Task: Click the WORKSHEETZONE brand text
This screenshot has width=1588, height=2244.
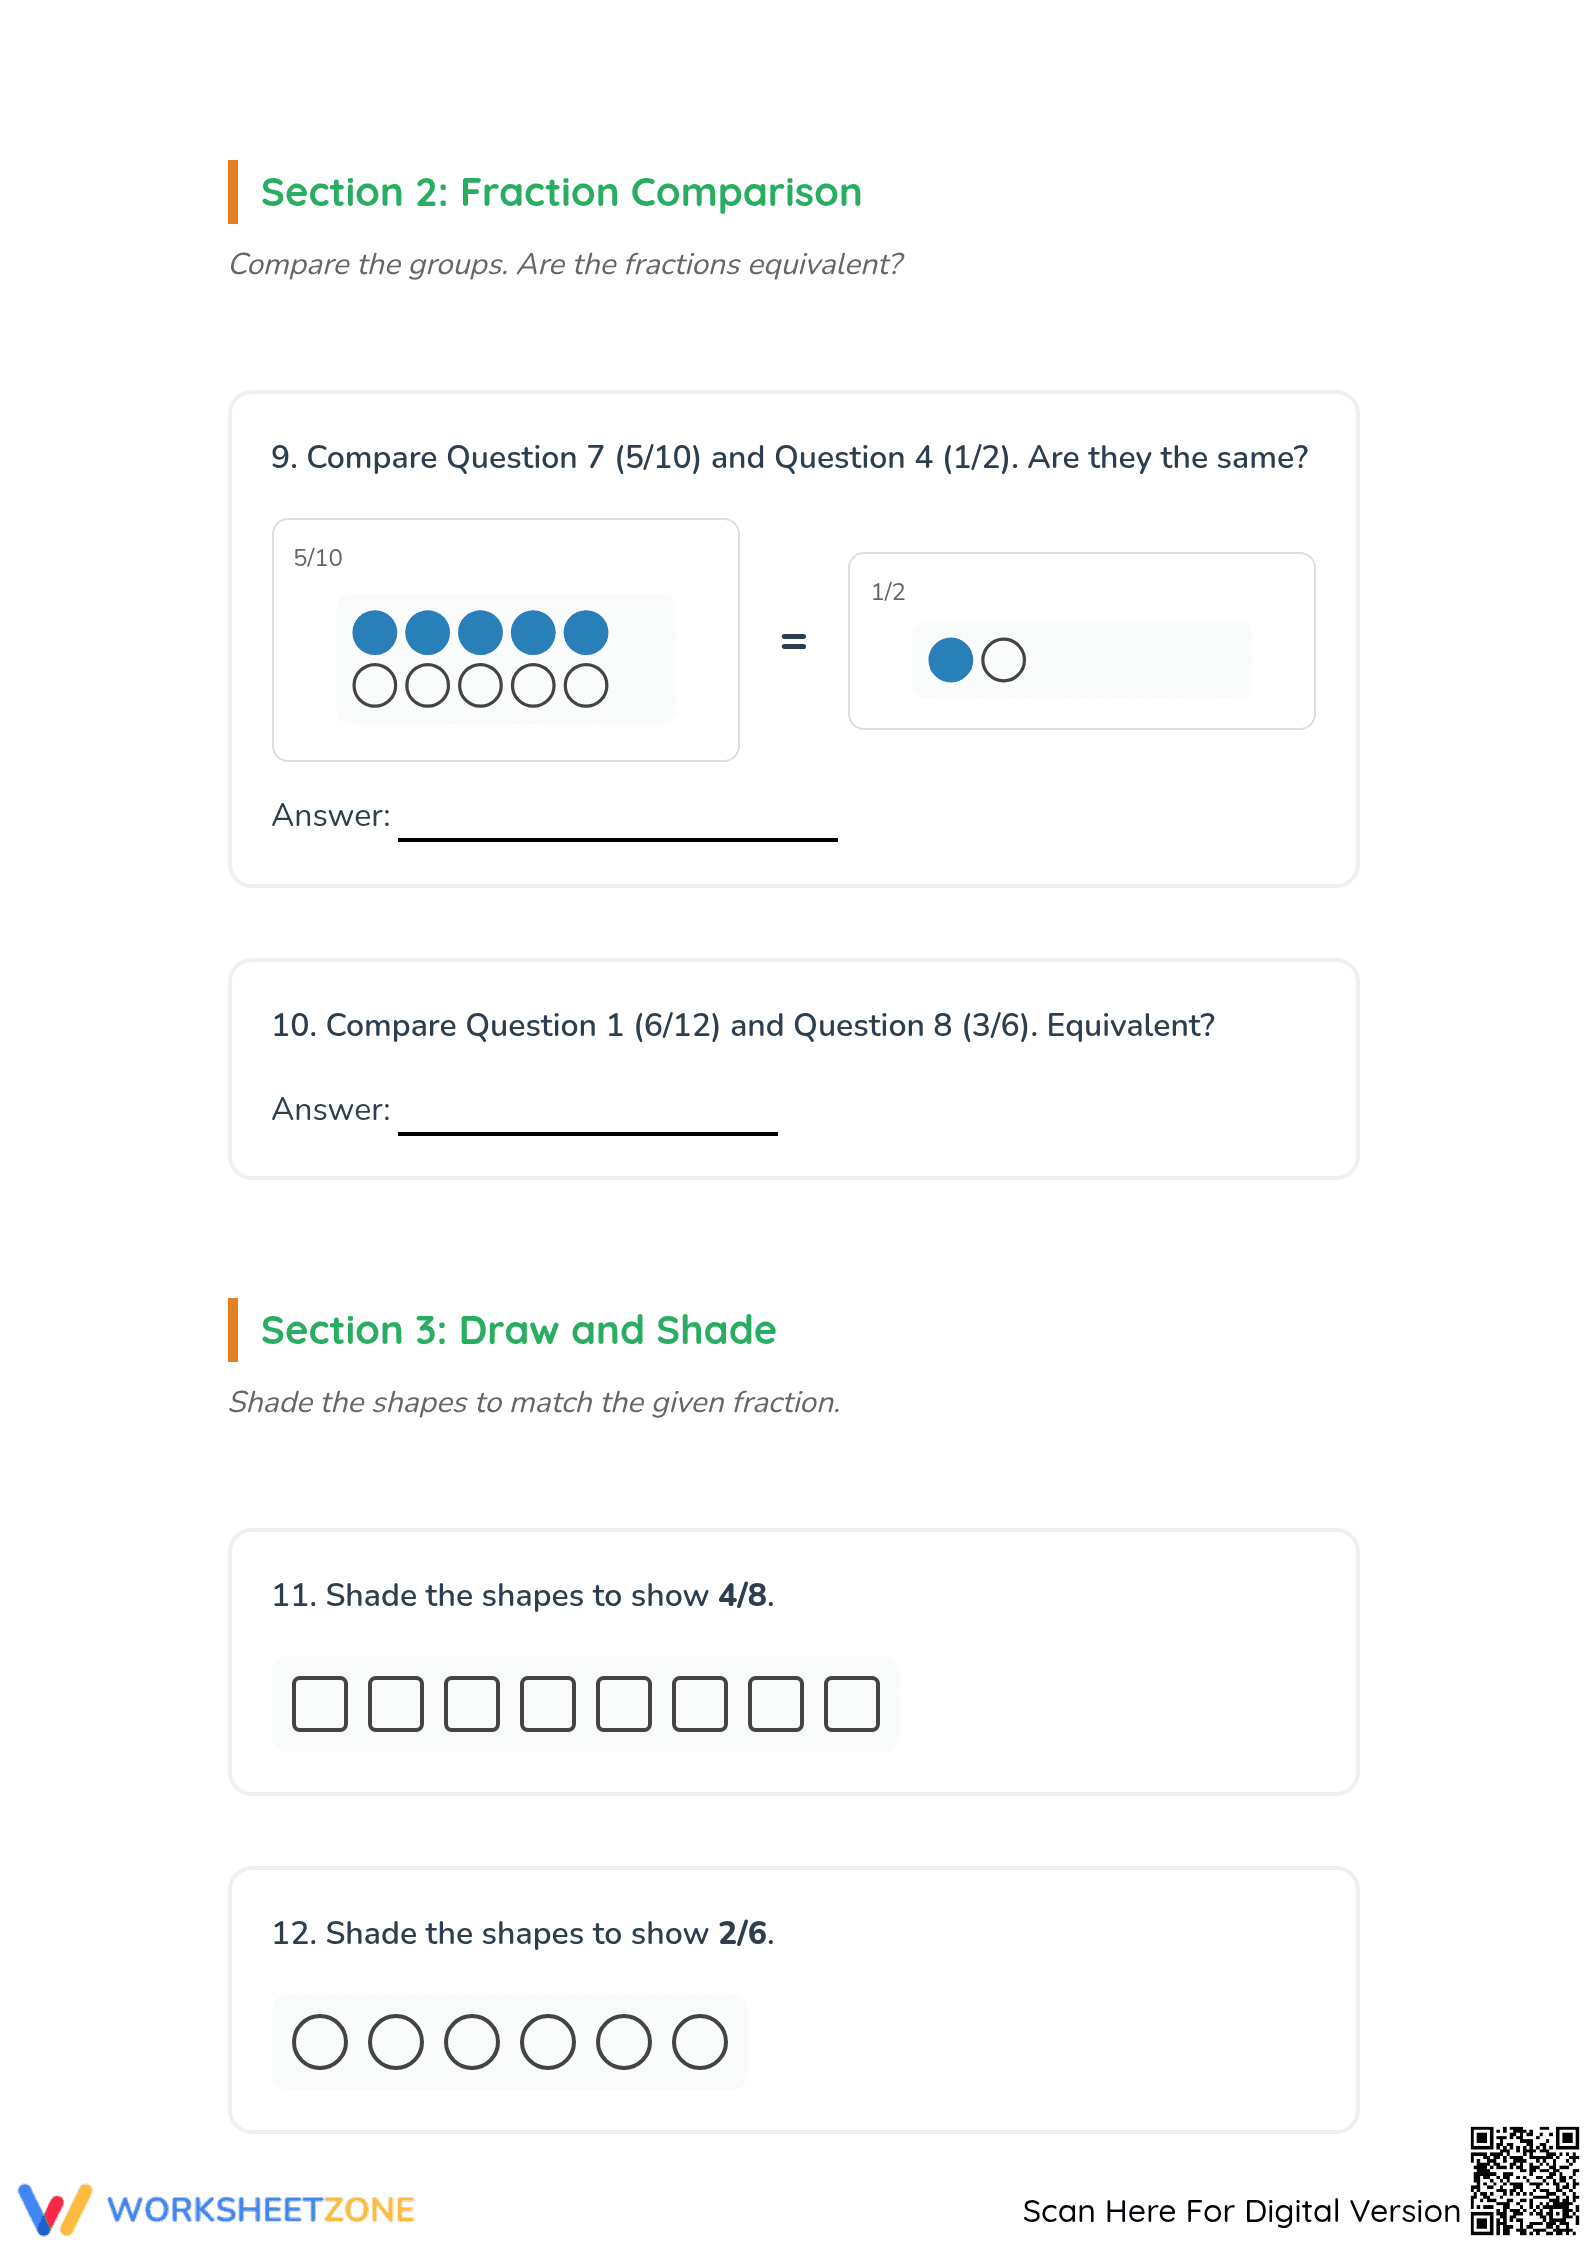Action: coord(261,2210)
